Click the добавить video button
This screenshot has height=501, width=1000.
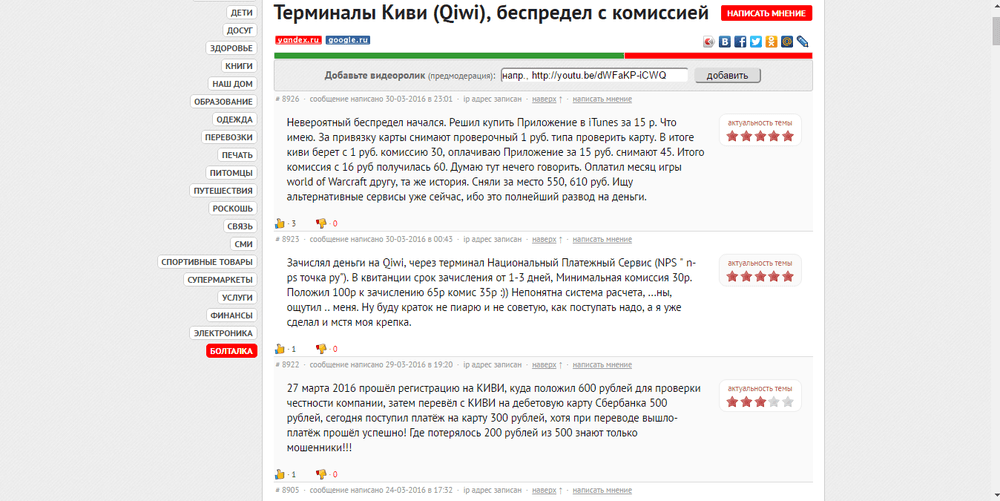pos(728,75)
